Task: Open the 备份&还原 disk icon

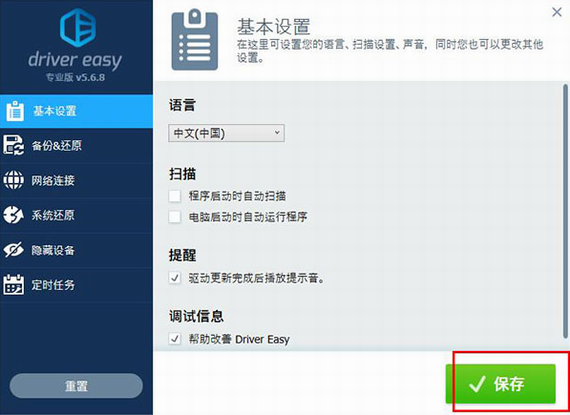Action: [13, 145]
